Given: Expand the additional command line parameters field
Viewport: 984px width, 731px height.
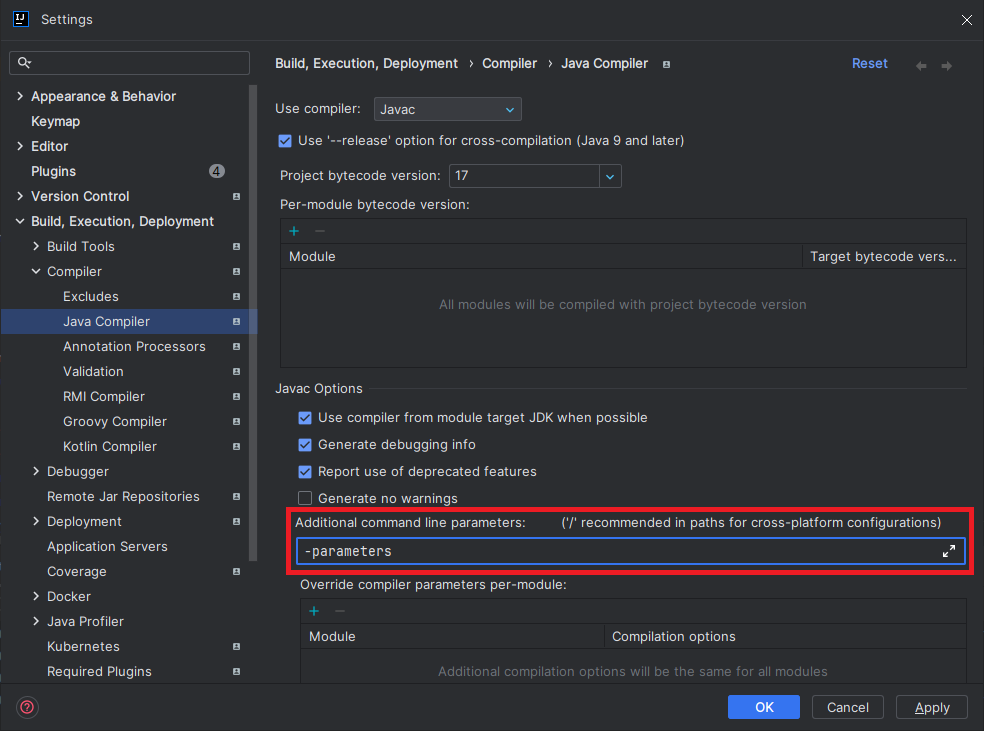Looking at the screenshot, I should 949,551.
